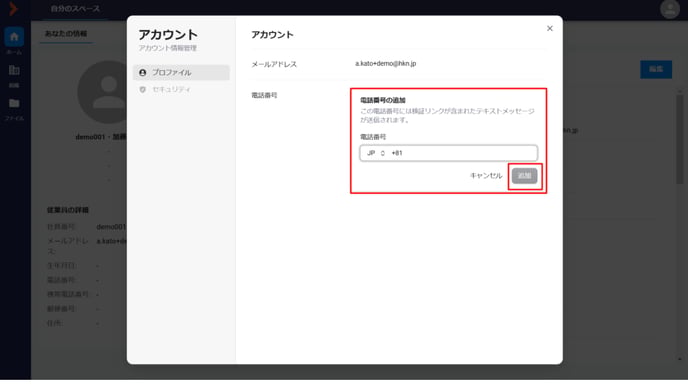Screen dimensions: 688x387
Task: Switch to the あなたの情報 tab
Action: pyautogui.click(x=66, y=34)
